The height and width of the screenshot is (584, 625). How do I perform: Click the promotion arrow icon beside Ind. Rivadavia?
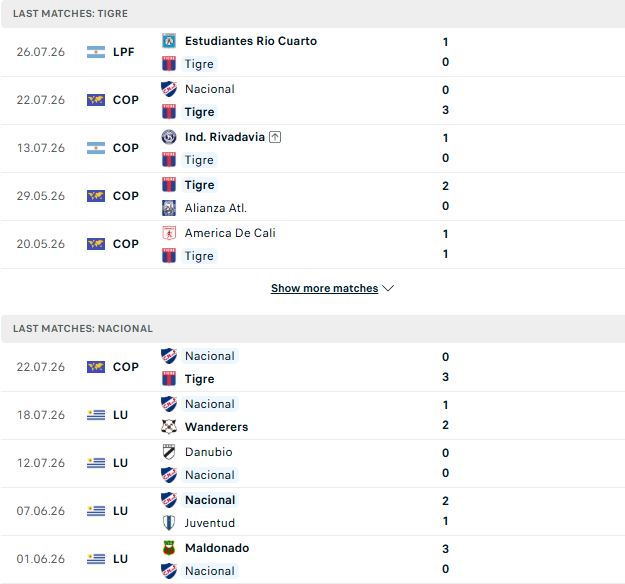coord(275,137)
